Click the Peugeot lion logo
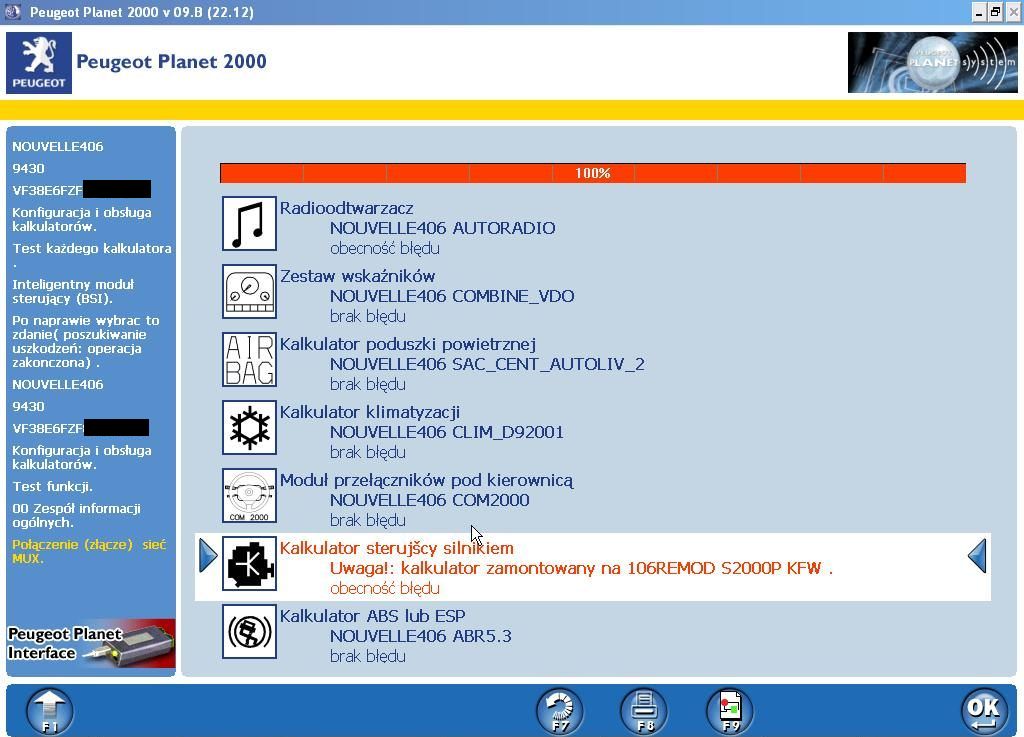 click(39, 62)
